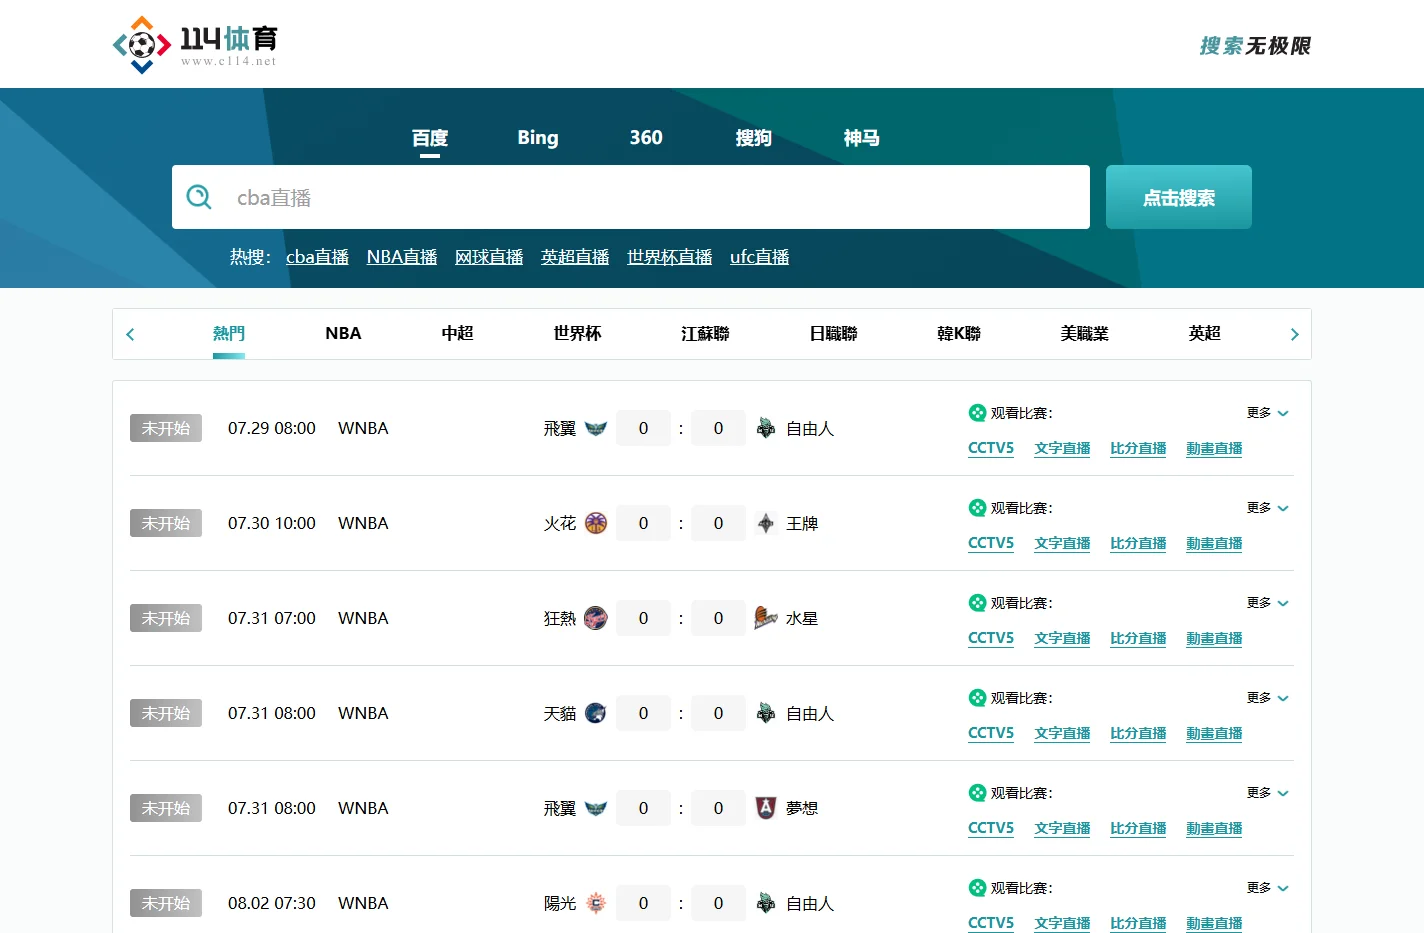Expand 更多 for the 飛翼 vs 夢想 match
Image resolution: width=1424 pixels, height=933 pixels.
(1268, 793)
